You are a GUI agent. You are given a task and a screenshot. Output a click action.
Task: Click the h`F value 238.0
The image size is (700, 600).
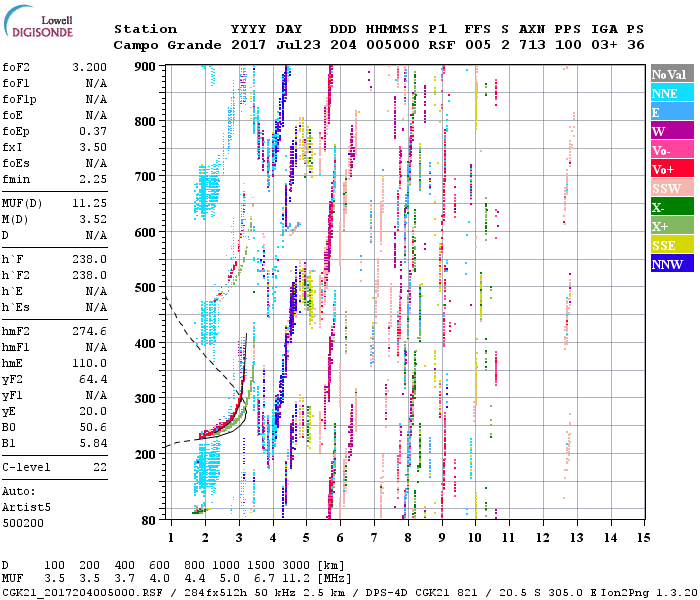coord(89,259)
